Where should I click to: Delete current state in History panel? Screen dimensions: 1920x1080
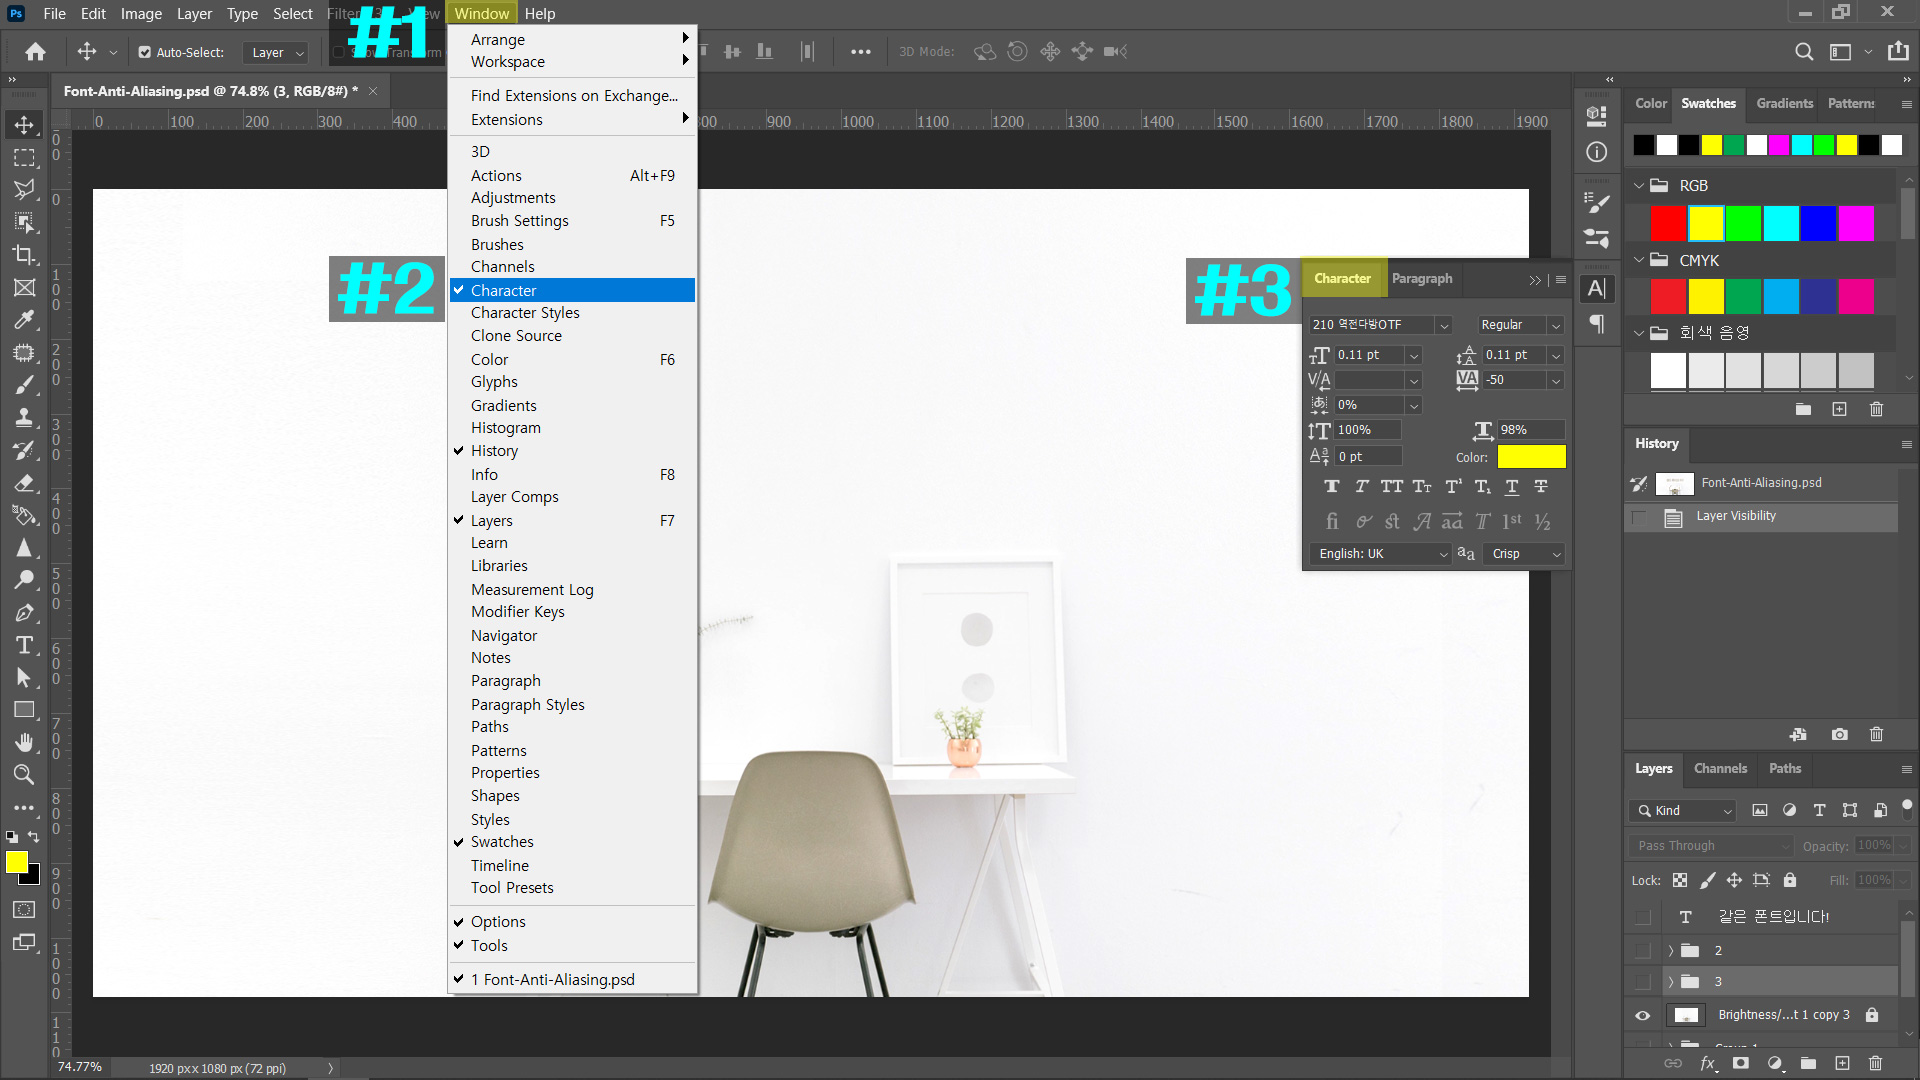point(1876,734)
